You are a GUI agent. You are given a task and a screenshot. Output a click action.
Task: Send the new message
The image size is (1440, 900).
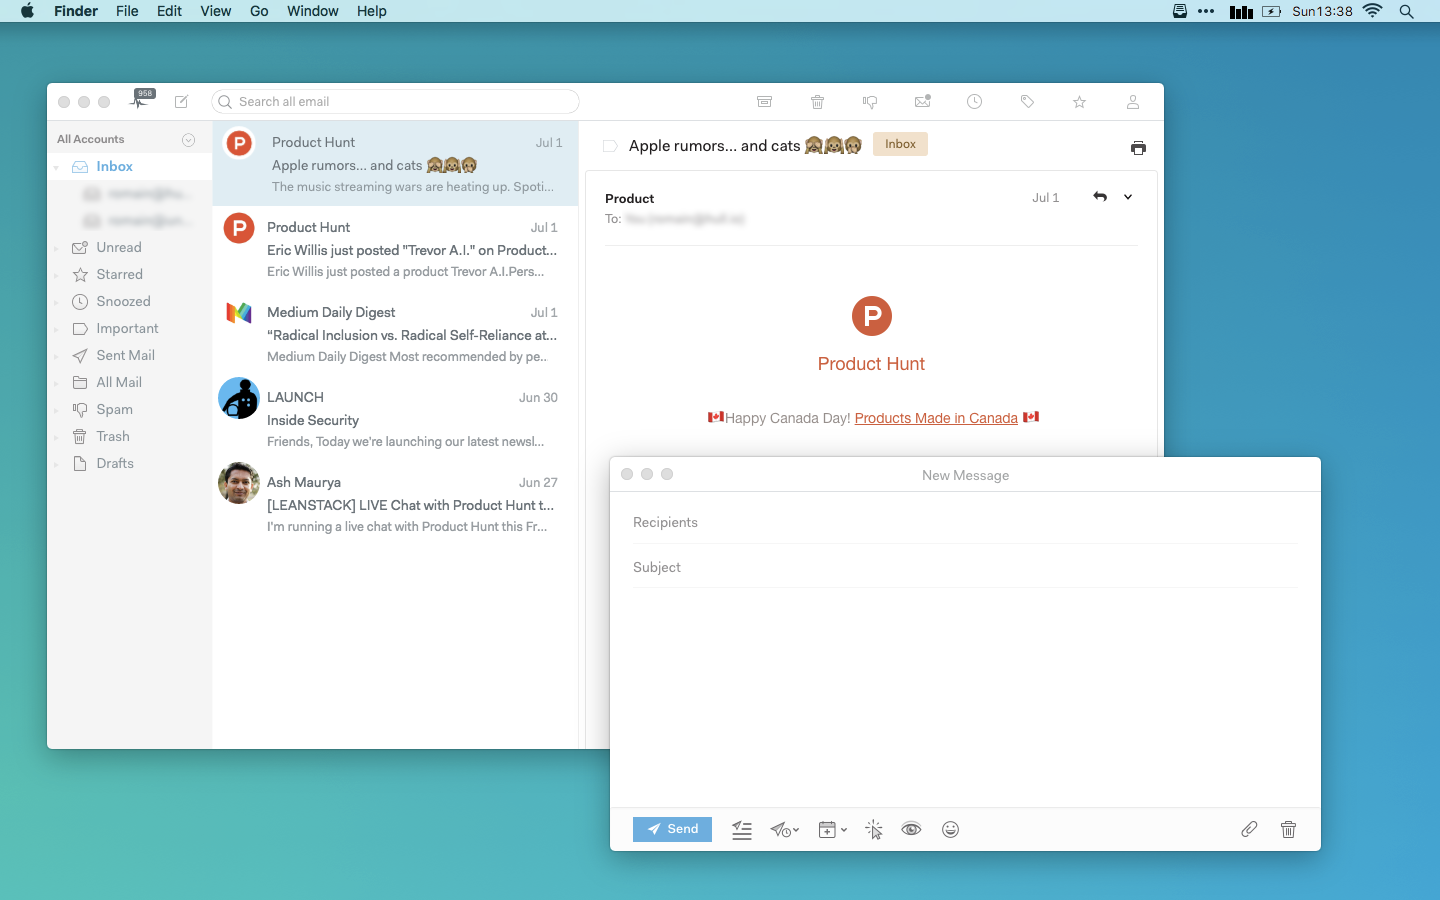point(672,829)
